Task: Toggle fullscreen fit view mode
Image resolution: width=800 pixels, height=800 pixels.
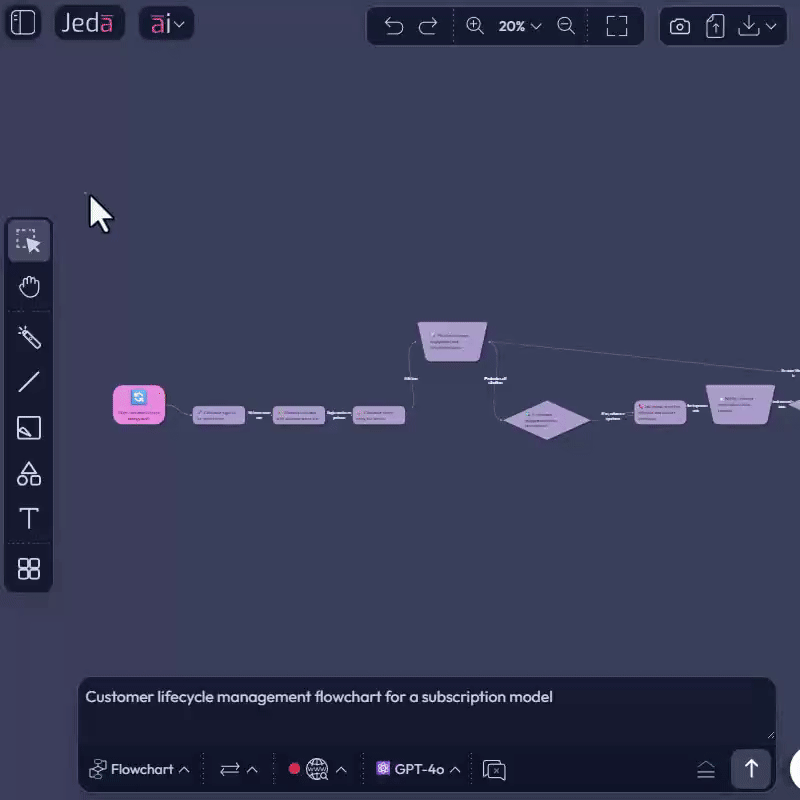Action: point(616,26)
